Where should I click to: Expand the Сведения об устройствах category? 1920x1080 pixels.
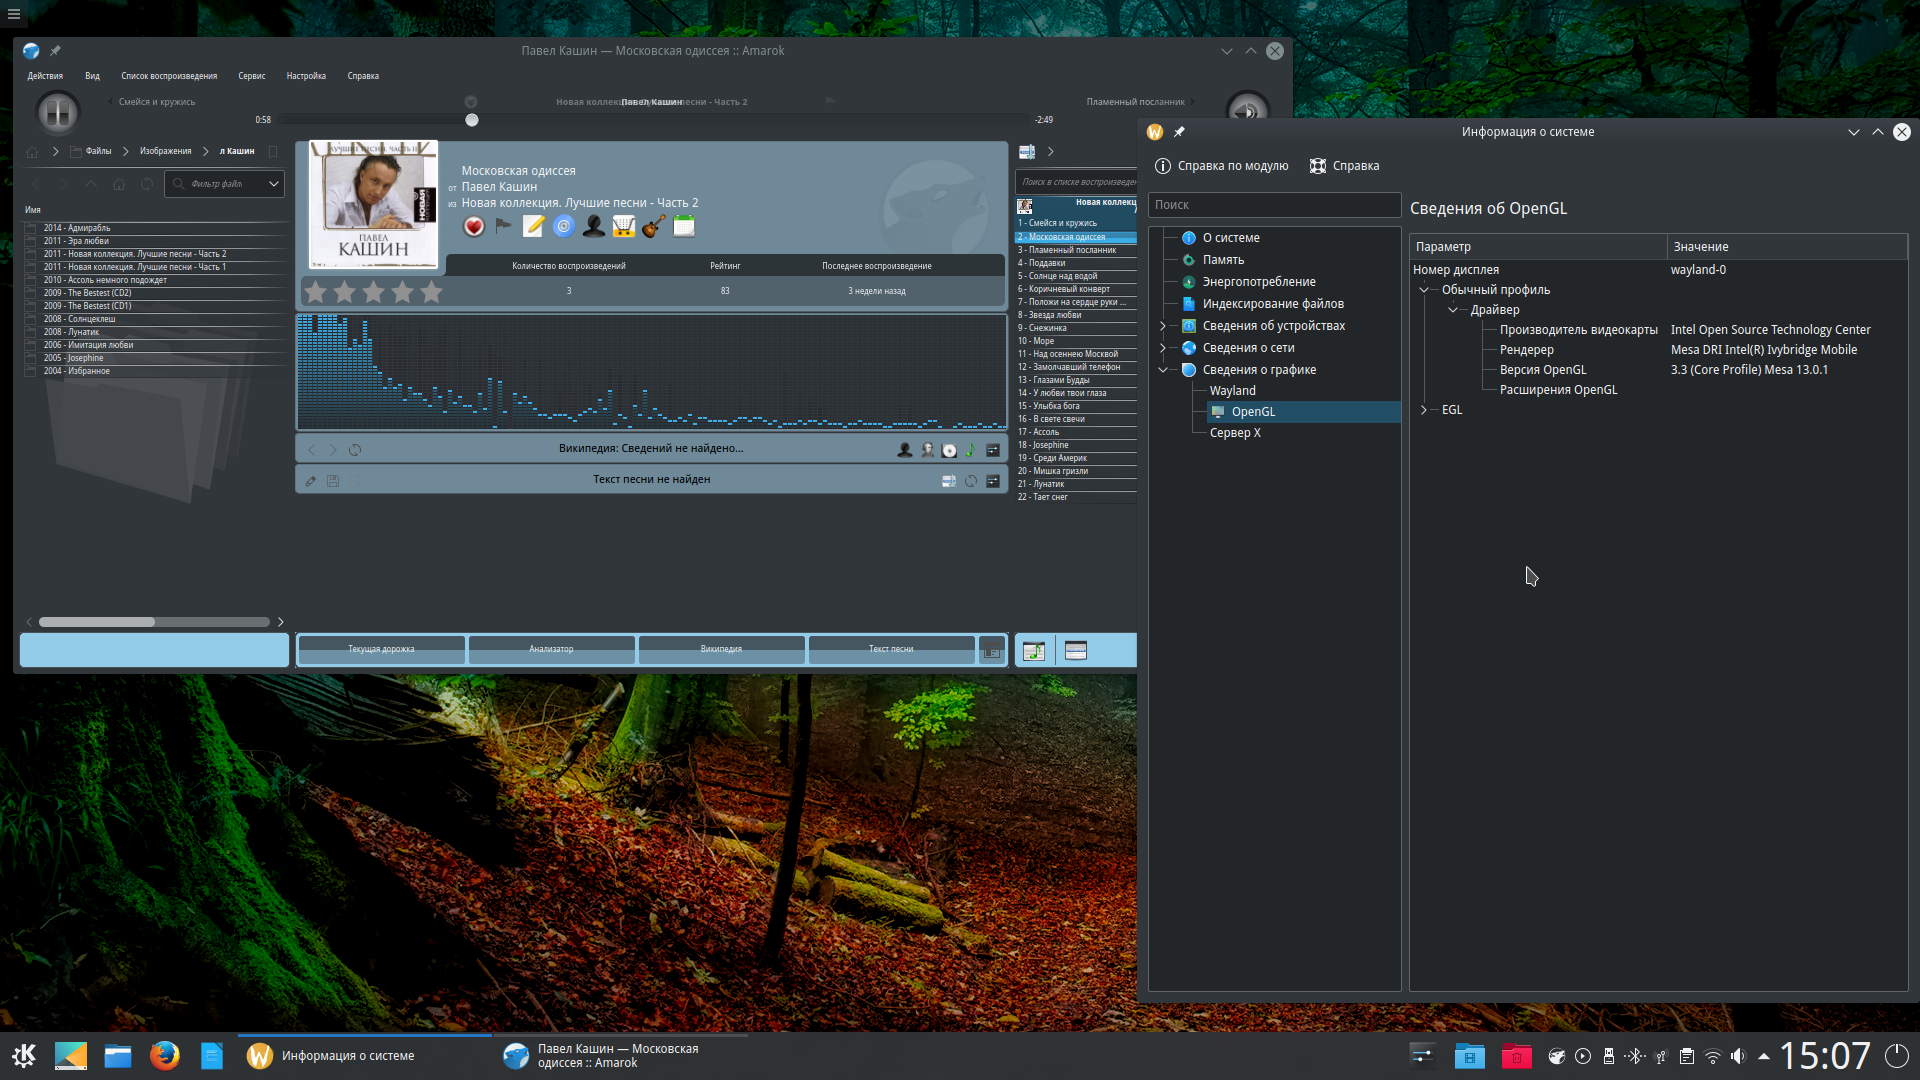pos(1163,326)
